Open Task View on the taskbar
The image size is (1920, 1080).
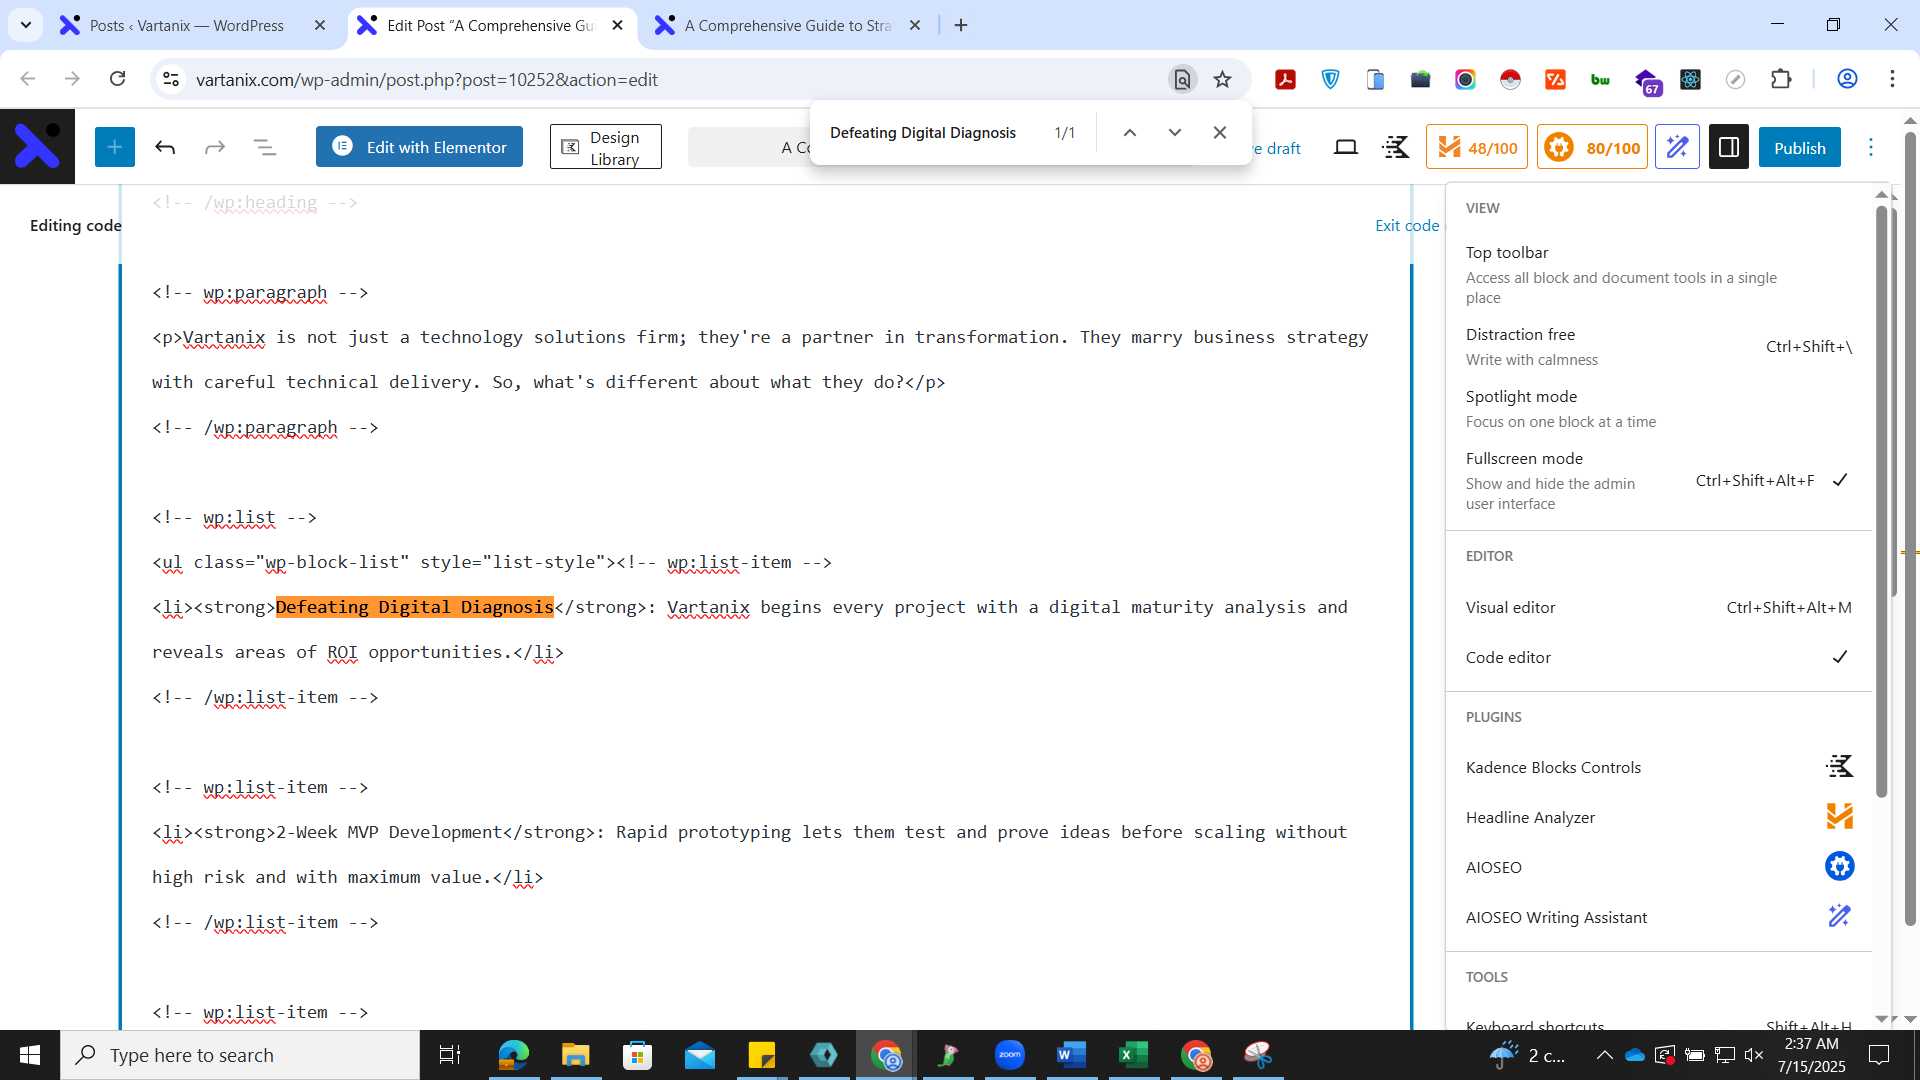450,1055
